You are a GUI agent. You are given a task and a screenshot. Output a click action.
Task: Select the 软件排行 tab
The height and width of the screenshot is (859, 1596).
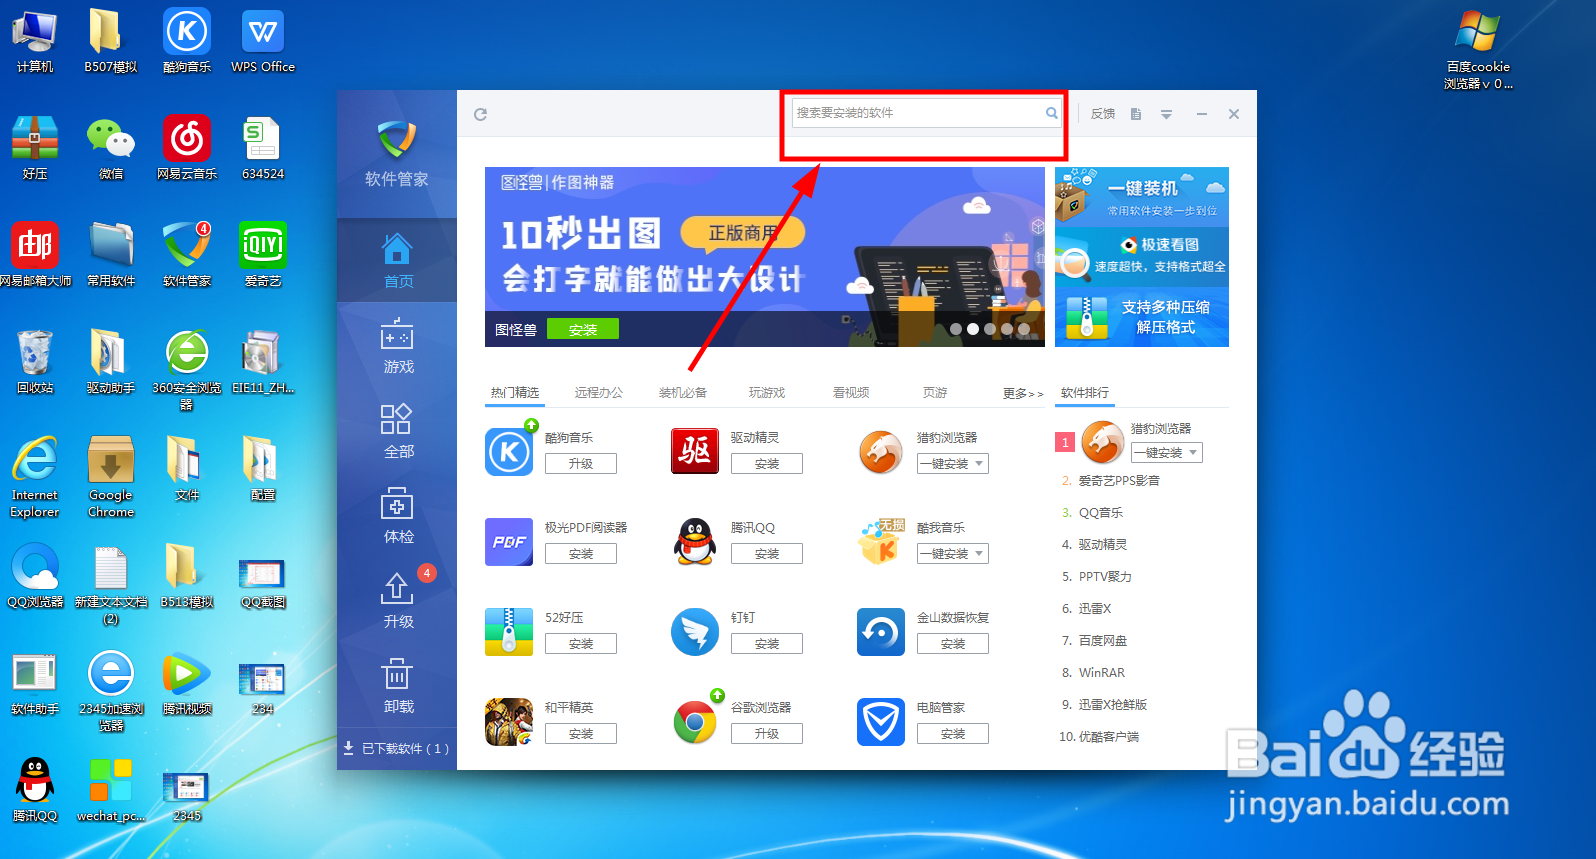[1085, 393]
